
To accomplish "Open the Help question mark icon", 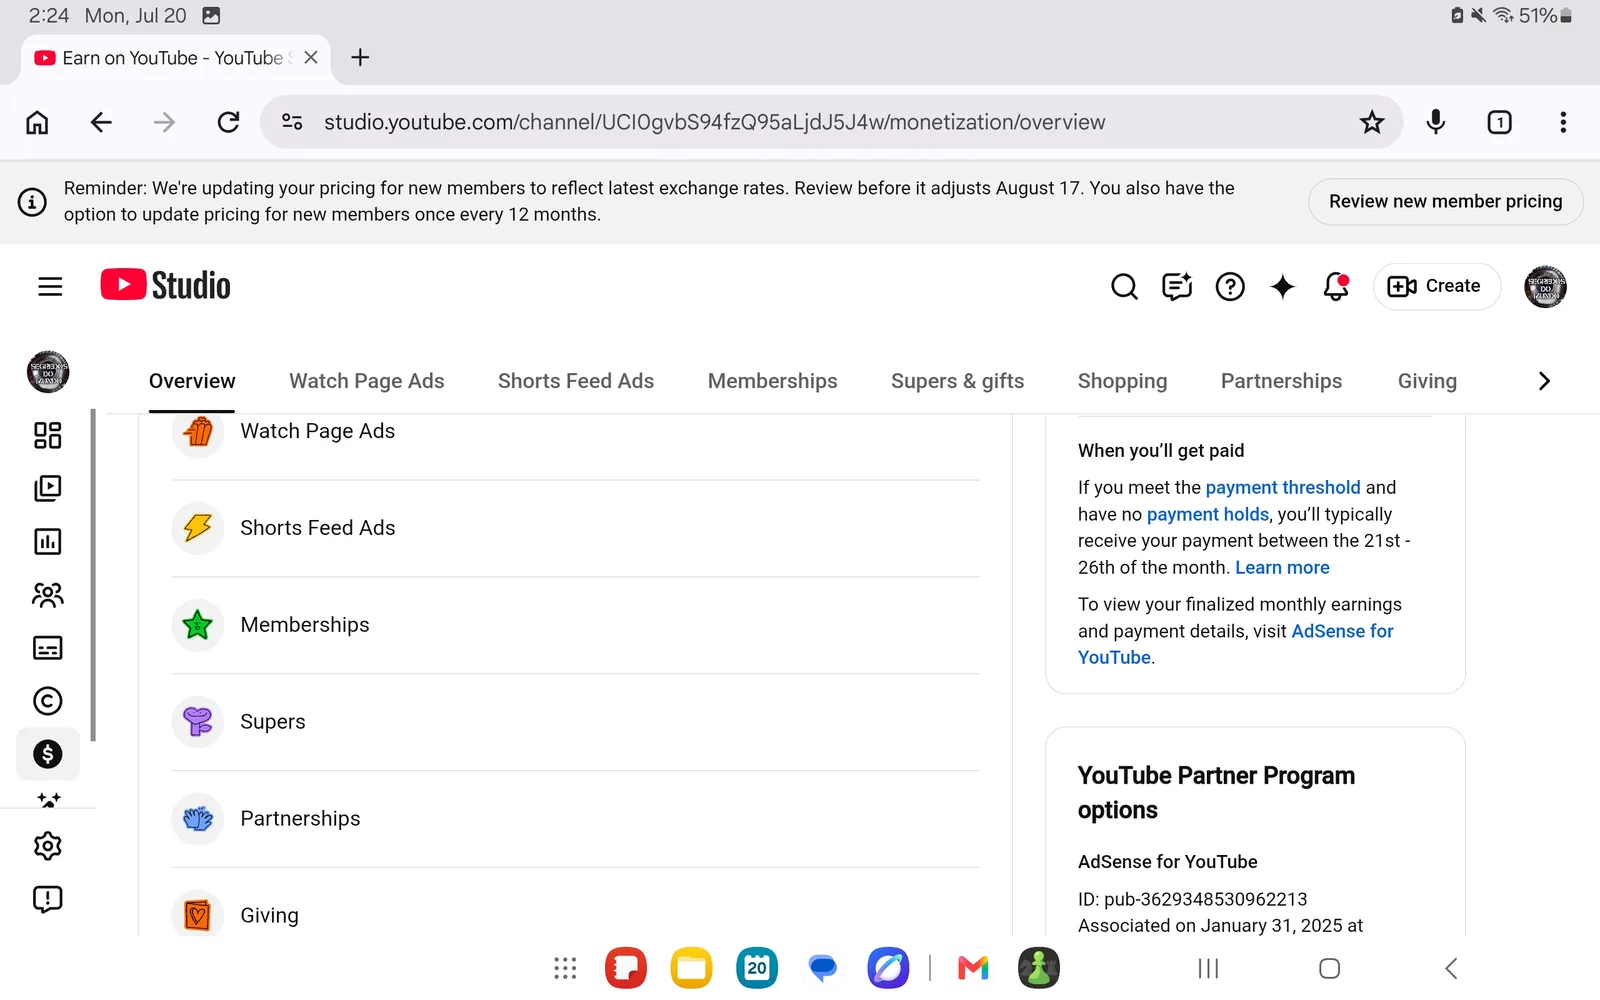I will pyautogui.click(x=1230, y=287).
